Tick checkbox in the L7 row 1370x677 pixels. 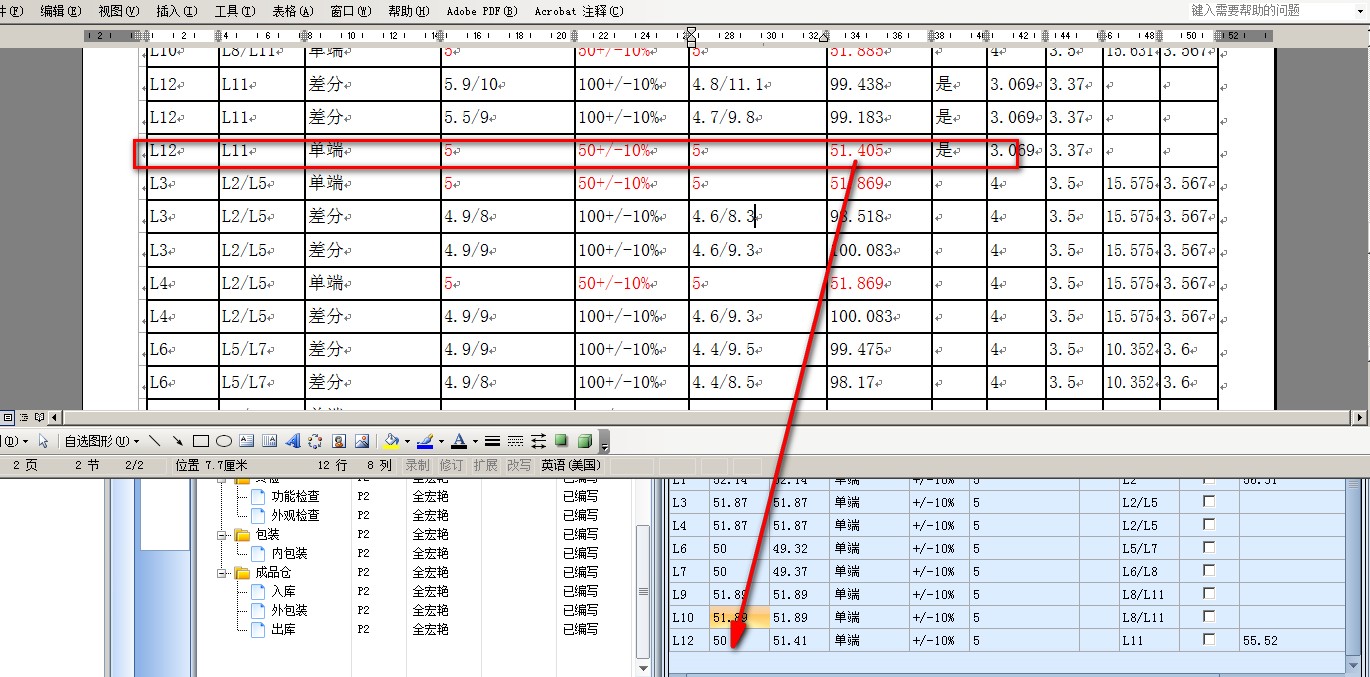point(1209,571)
